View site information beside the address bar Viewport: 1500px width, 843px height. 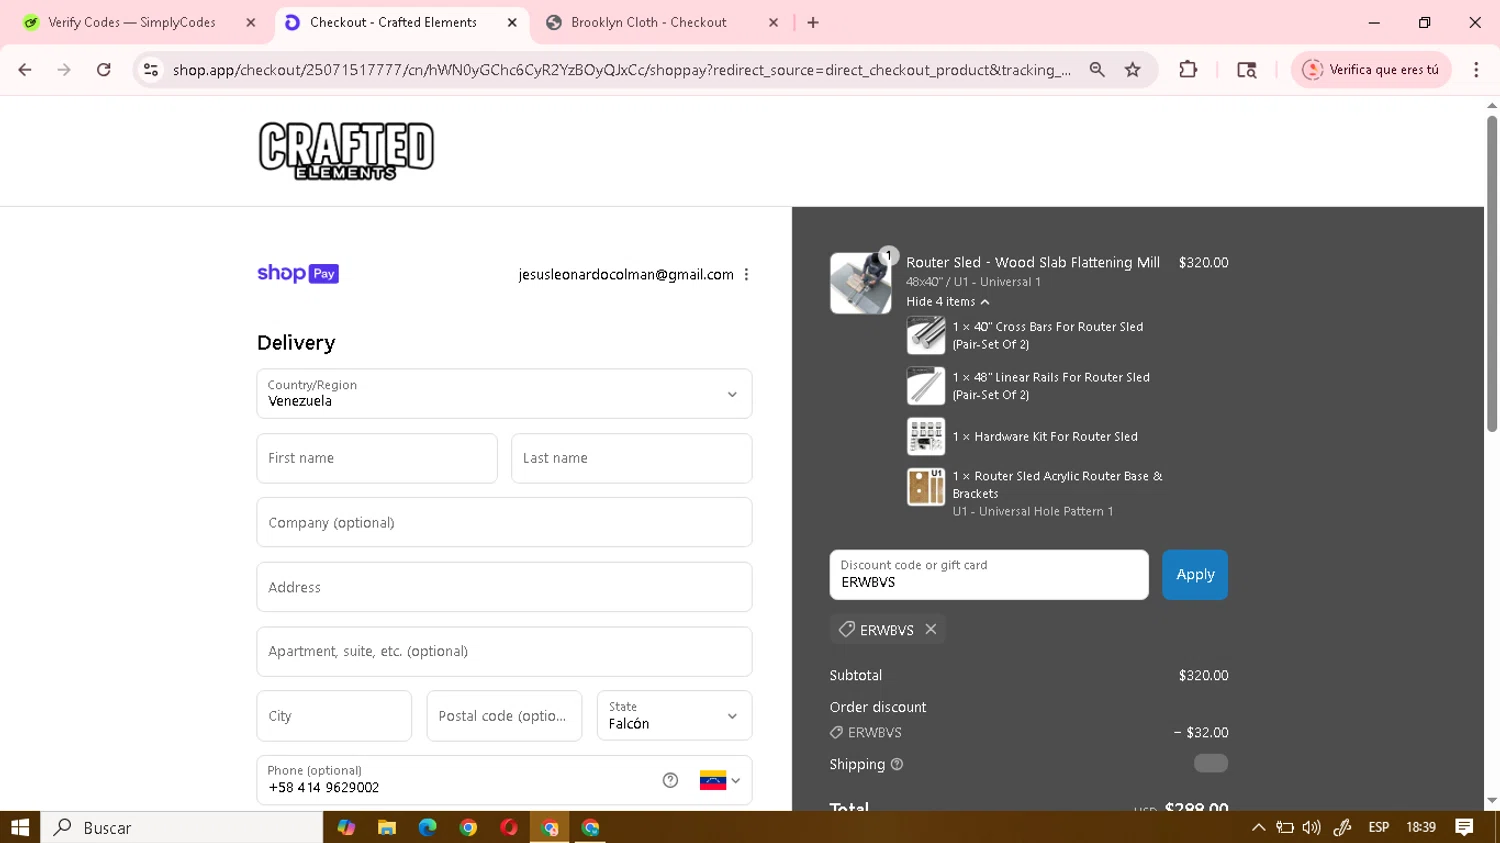pos(151,70)
